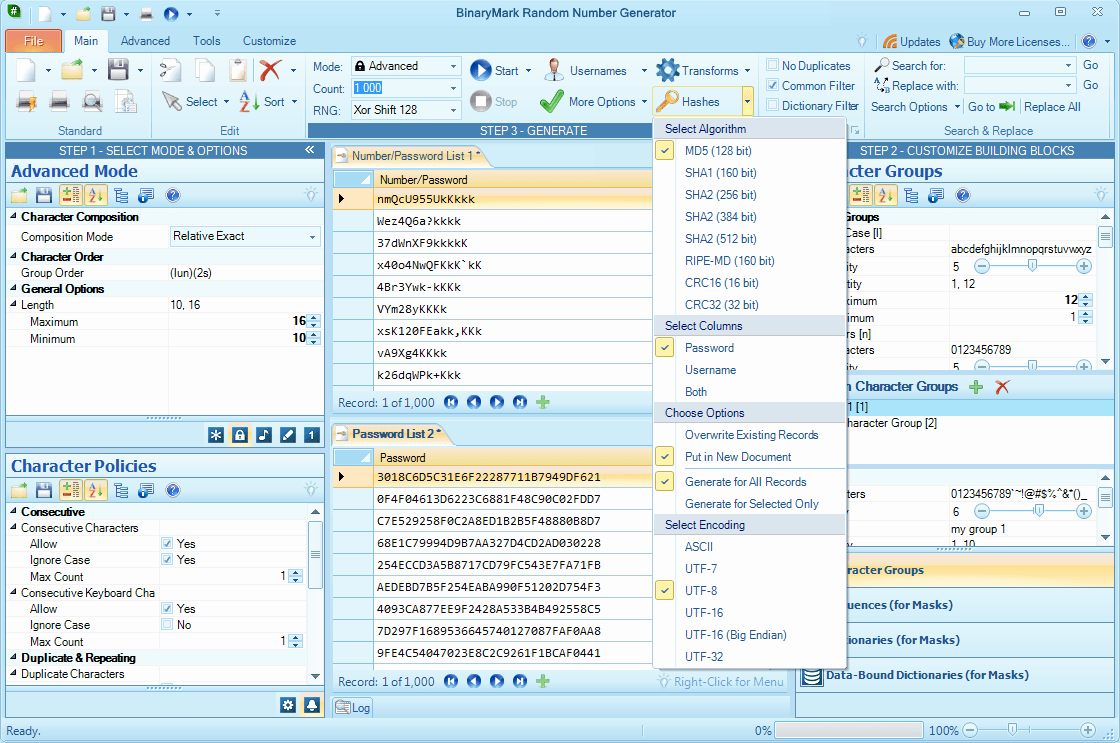Click the number 1 icon below Advanced Mode panel
This screenshot has height=743, width=1120.
(x=311, y=434)
